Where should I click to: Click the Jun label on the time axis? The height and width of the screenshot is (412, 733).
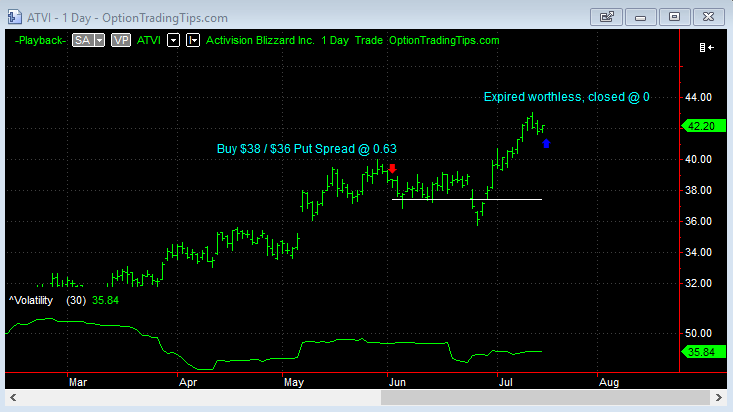(x=397, y=383)
